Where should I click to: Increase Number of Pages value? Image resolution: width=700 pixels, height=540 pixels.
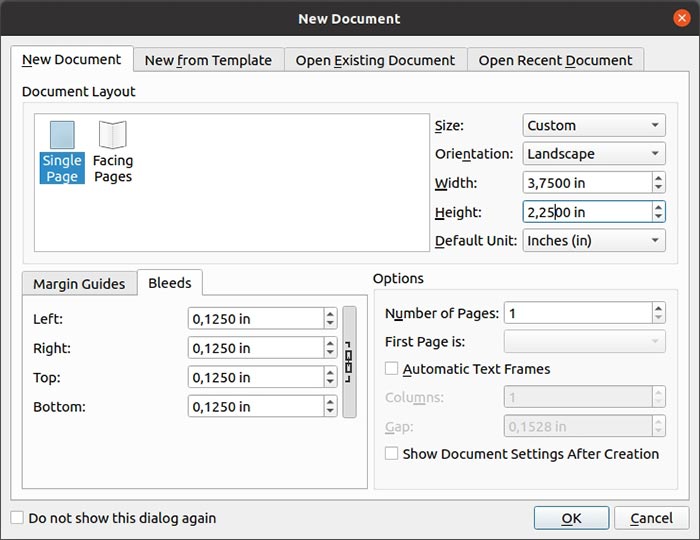pyautogui.click(x=658, y=308)
